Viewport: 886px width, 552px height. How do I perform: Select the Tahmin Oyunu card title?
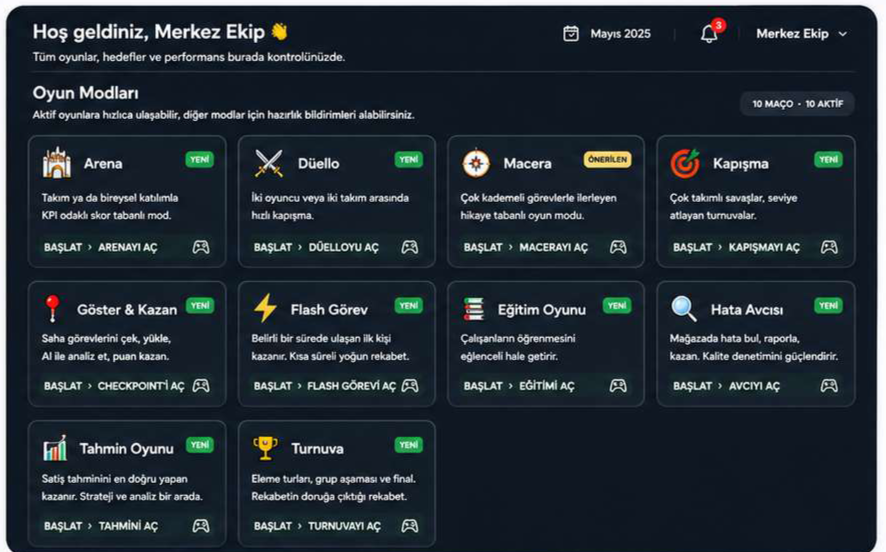pyautogui.click(x=127, y=449)
